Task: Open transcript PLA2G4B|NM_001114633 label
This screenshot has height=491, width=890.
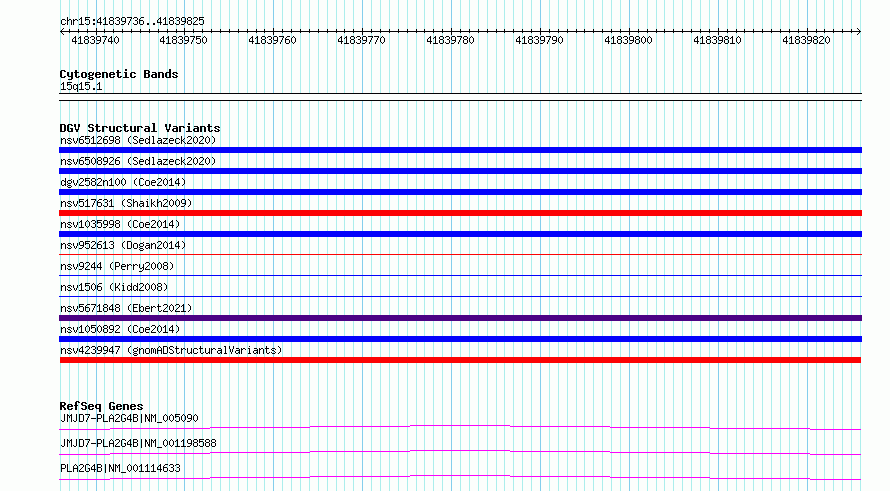Action: point(120,468)
